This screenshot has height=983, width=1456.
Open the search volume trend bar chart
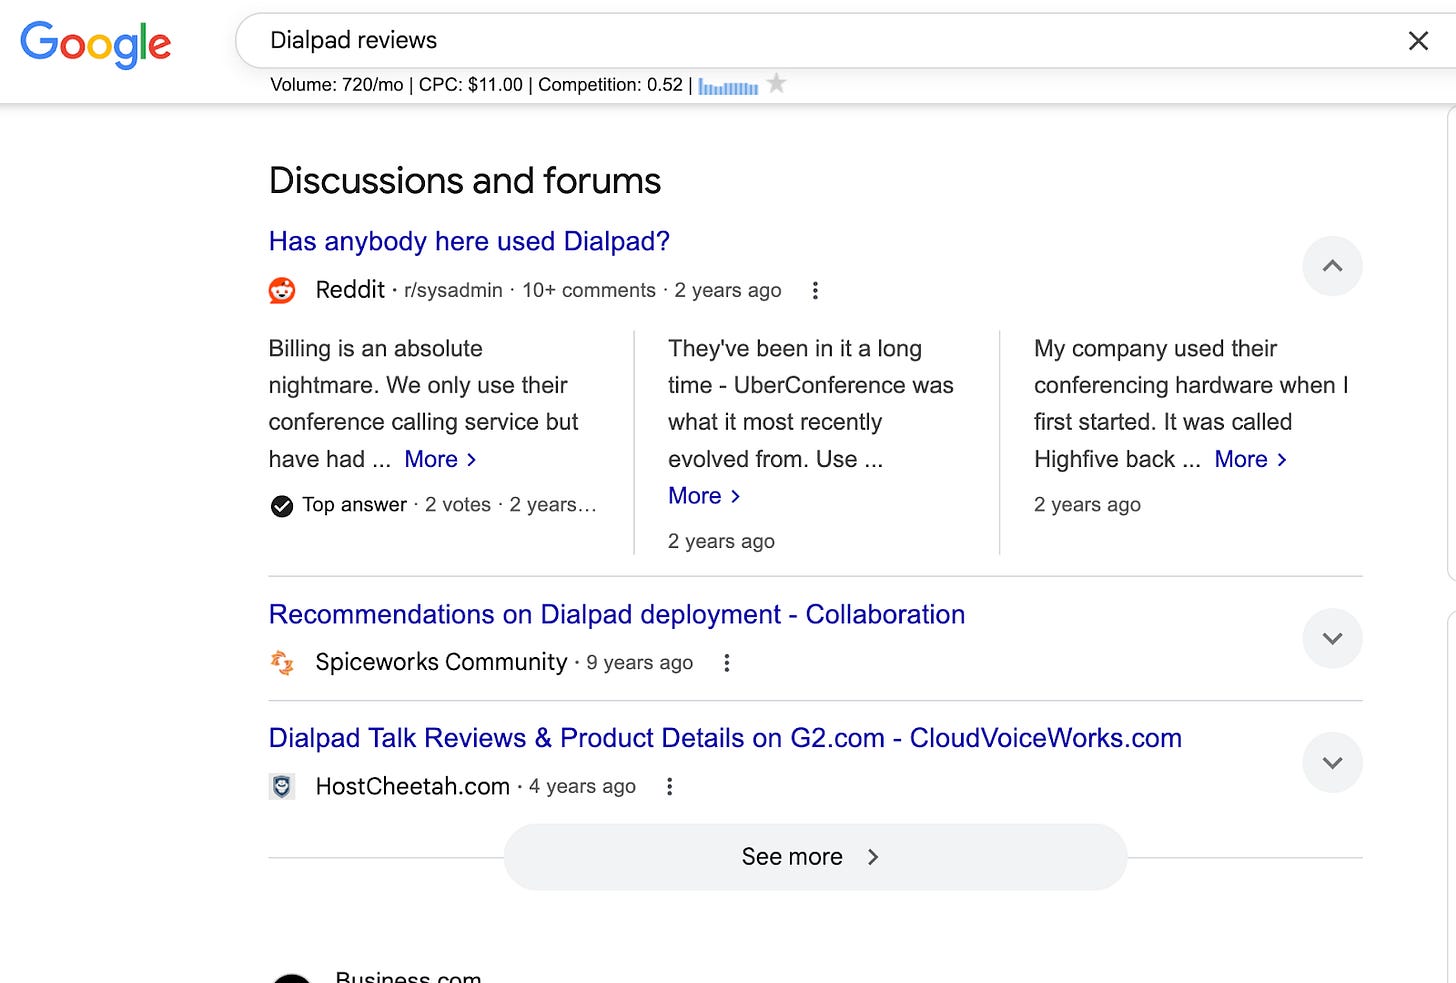click(728, 86)
